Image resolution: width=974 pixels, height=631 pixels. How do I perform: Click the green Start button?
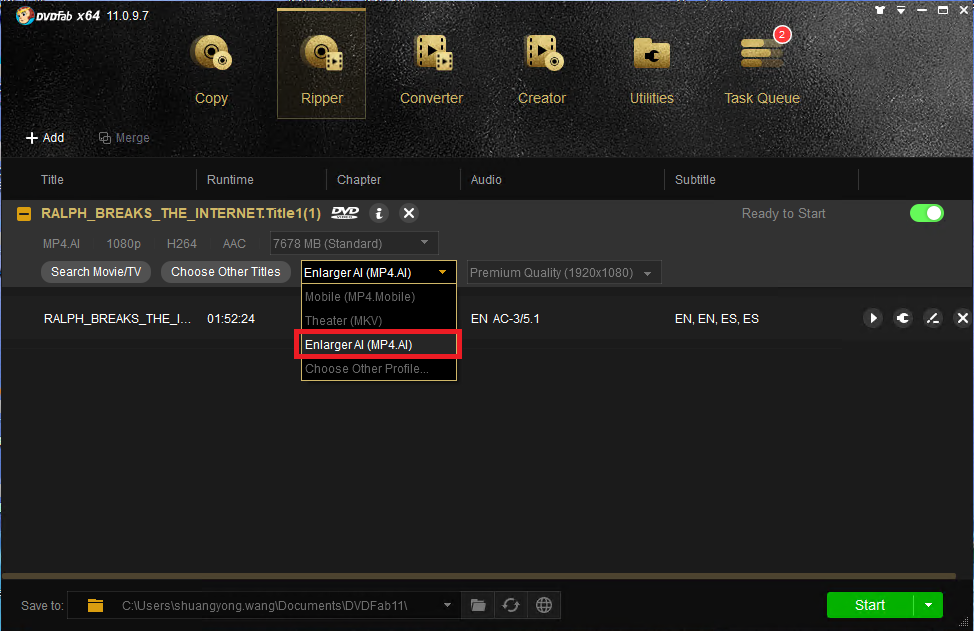[x=870, y=605]
